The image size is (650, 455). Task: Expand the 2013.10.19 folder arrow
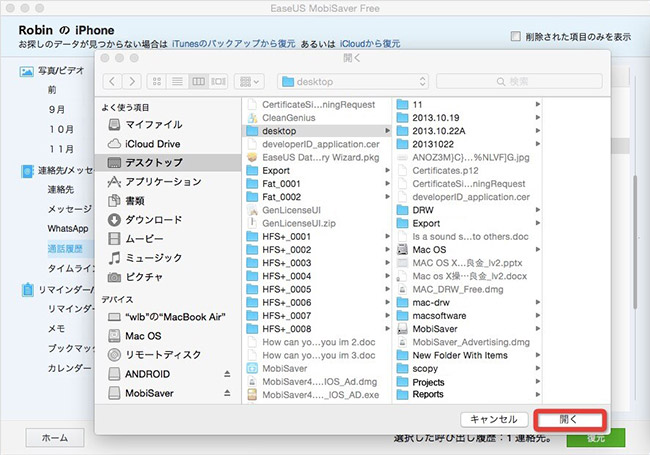click(x=538, y=118)
